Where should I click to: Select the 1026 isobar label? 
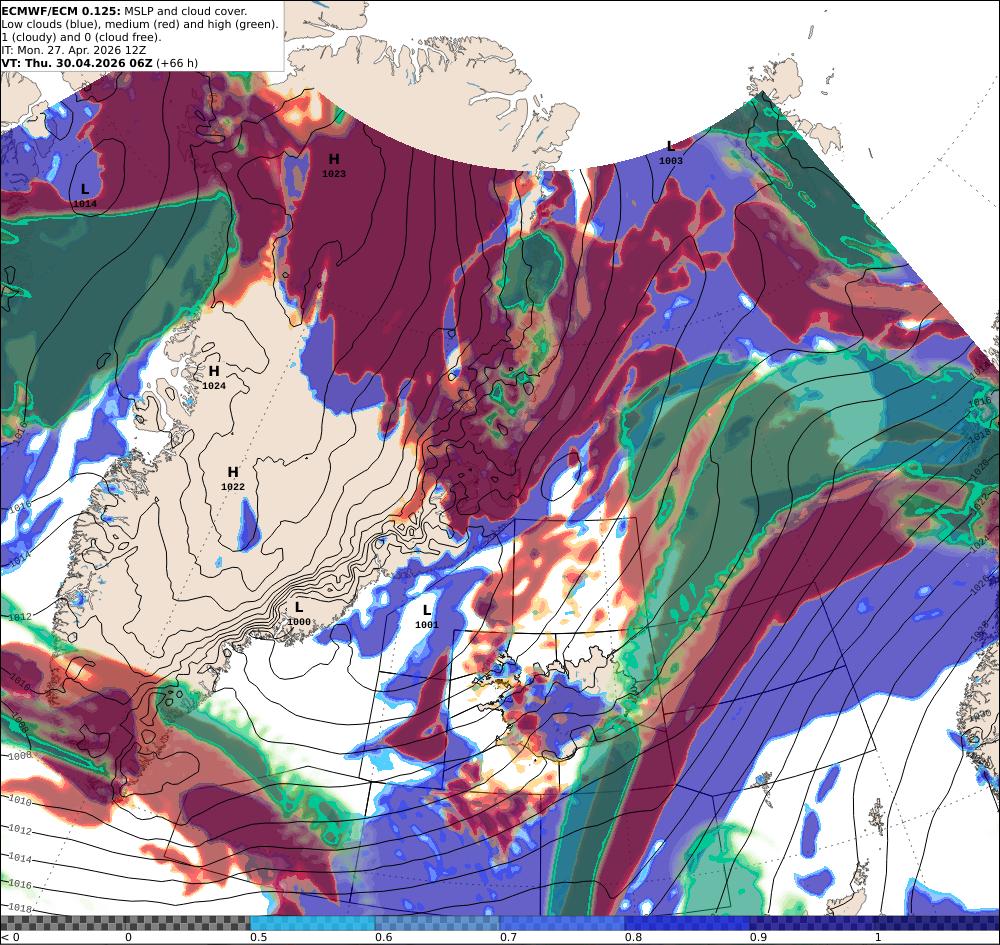[x=980, y=584]
